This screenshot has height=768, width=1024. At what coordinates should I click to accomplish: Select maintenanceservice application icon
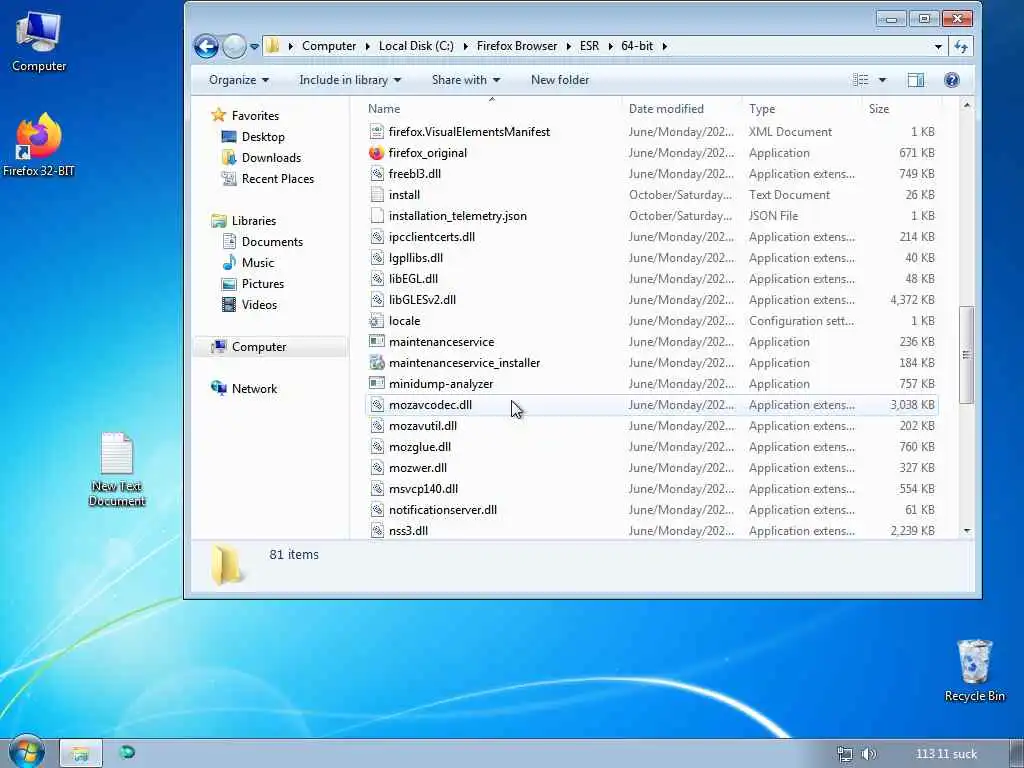pos(376,342)
